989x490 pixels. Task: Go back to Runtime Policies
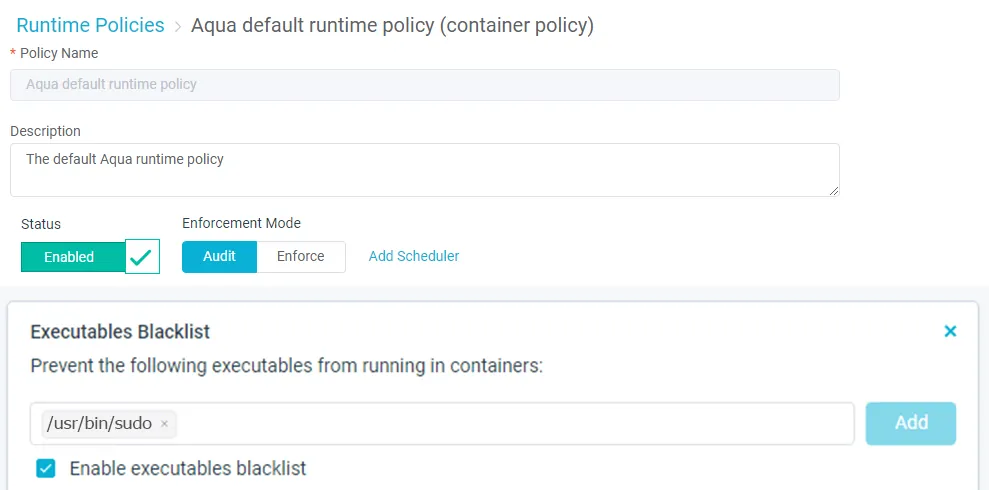click(x=90, y=25)
